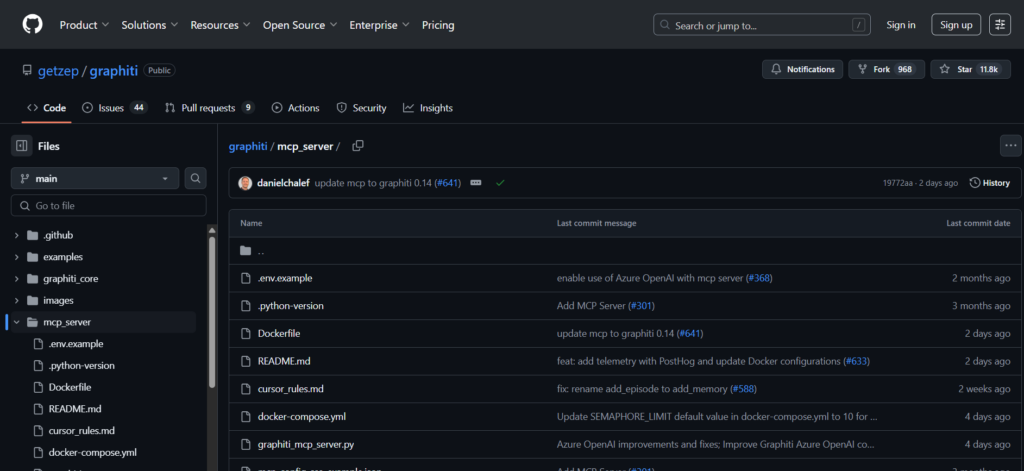Open the more options ellipsis button
This screenshot has height=471, width=1024.
point(1011,146)
